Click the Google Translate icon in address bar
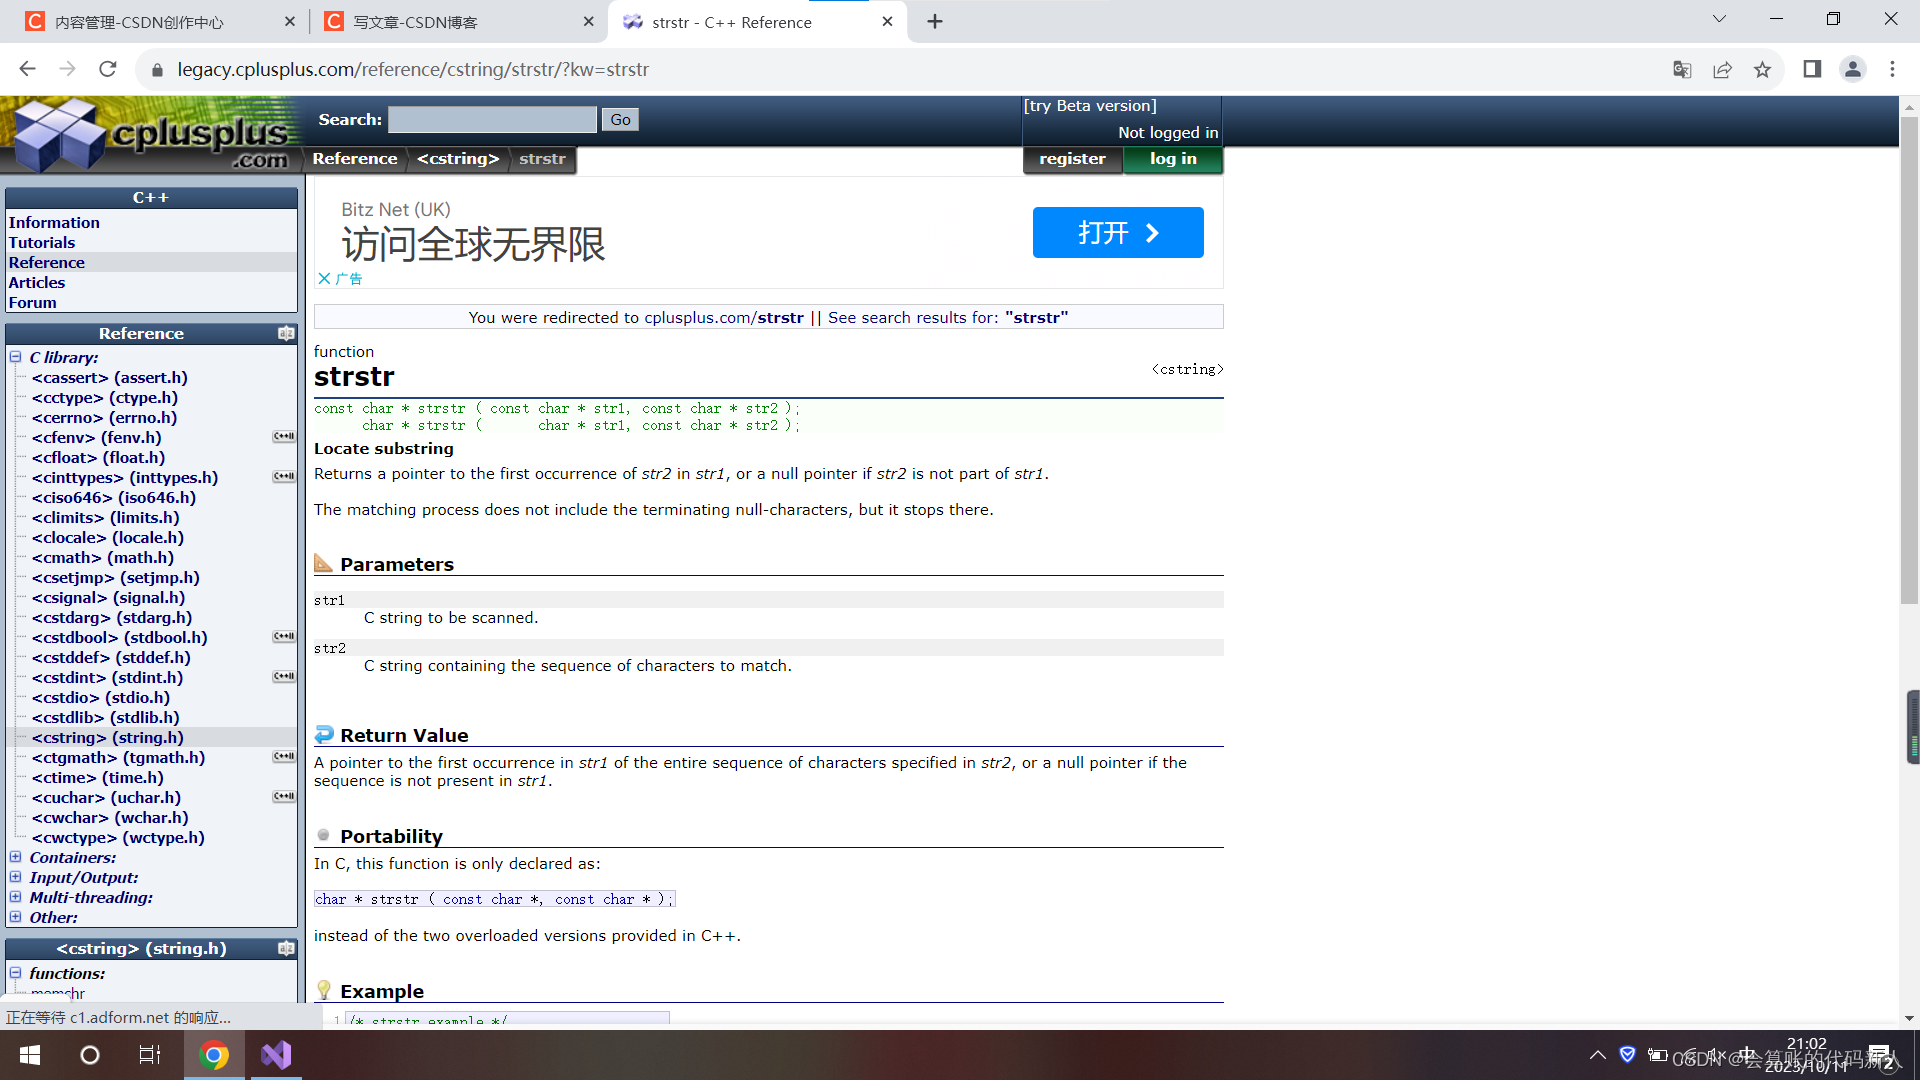Screen dimensions: 1920x1080 [1682, 69]
